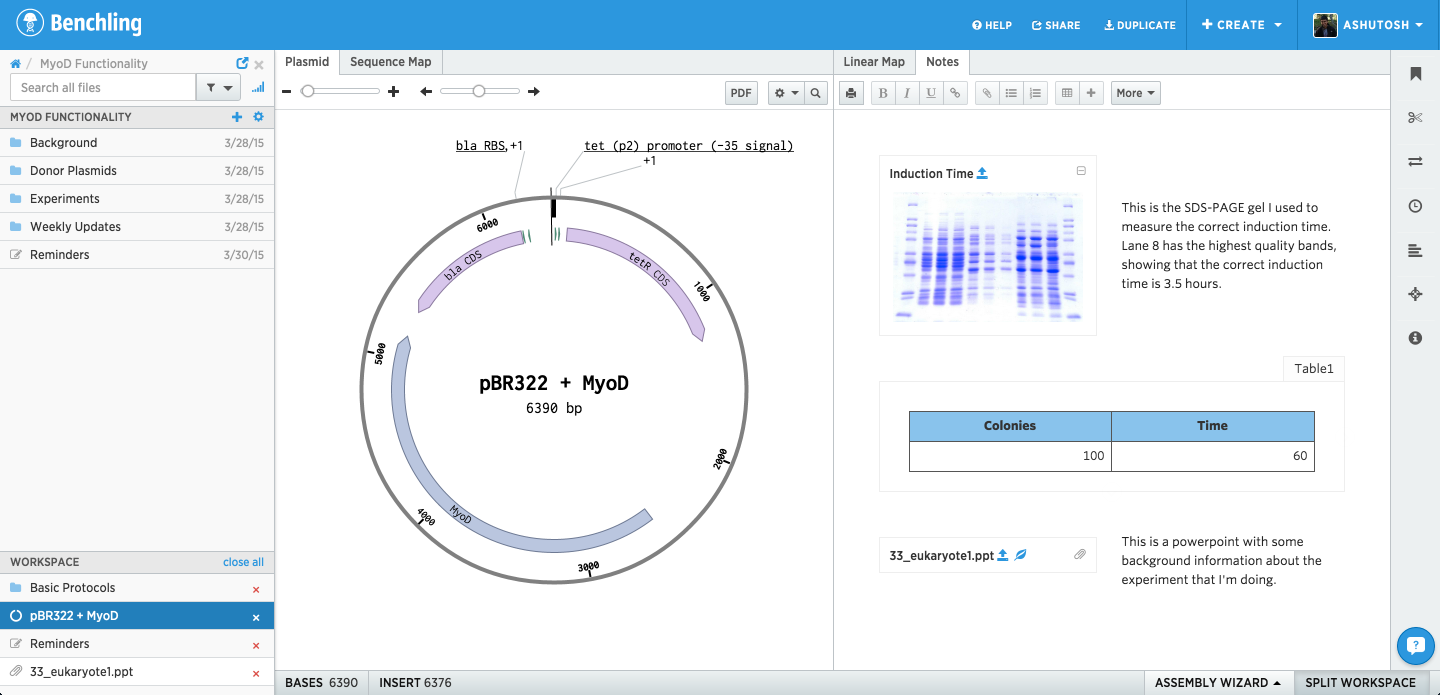
Task: Toggle underline formatting in Notes
Action: point(931,93)
